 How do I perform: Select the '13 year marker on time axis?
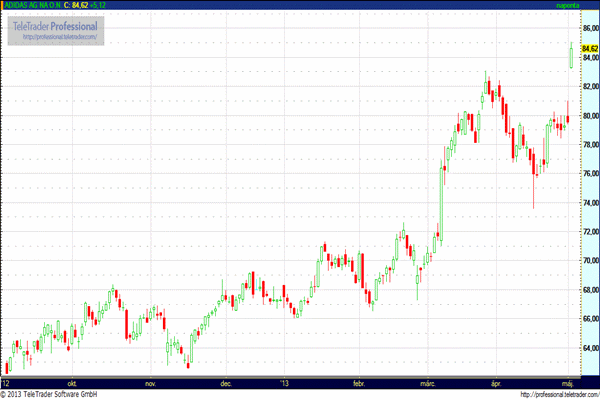(283, 382)
